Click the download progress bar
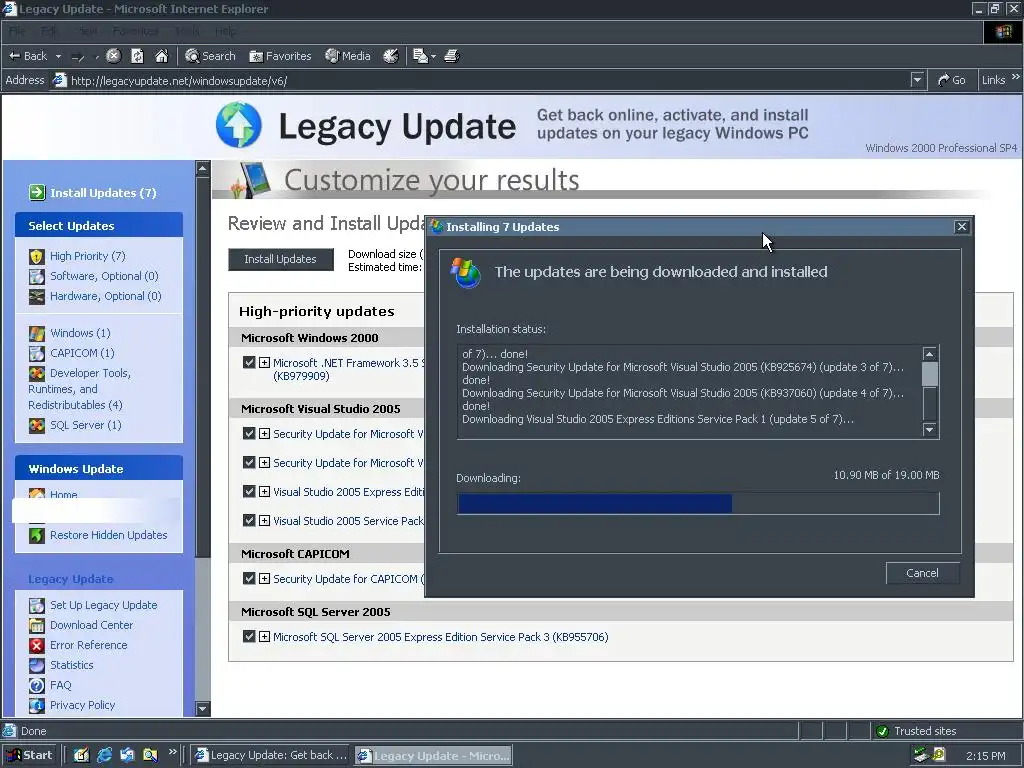Viewport: 1024px width, 768px height. tap(697, 504)
